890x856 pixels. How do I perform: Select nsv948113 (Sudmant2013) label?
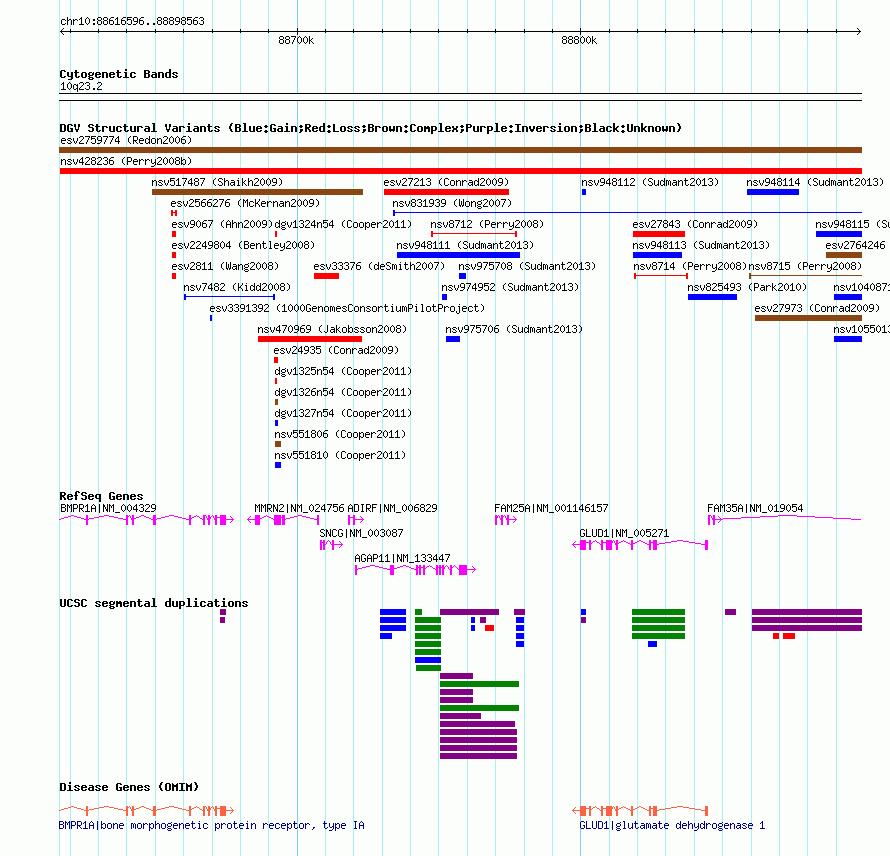(701, 245)
